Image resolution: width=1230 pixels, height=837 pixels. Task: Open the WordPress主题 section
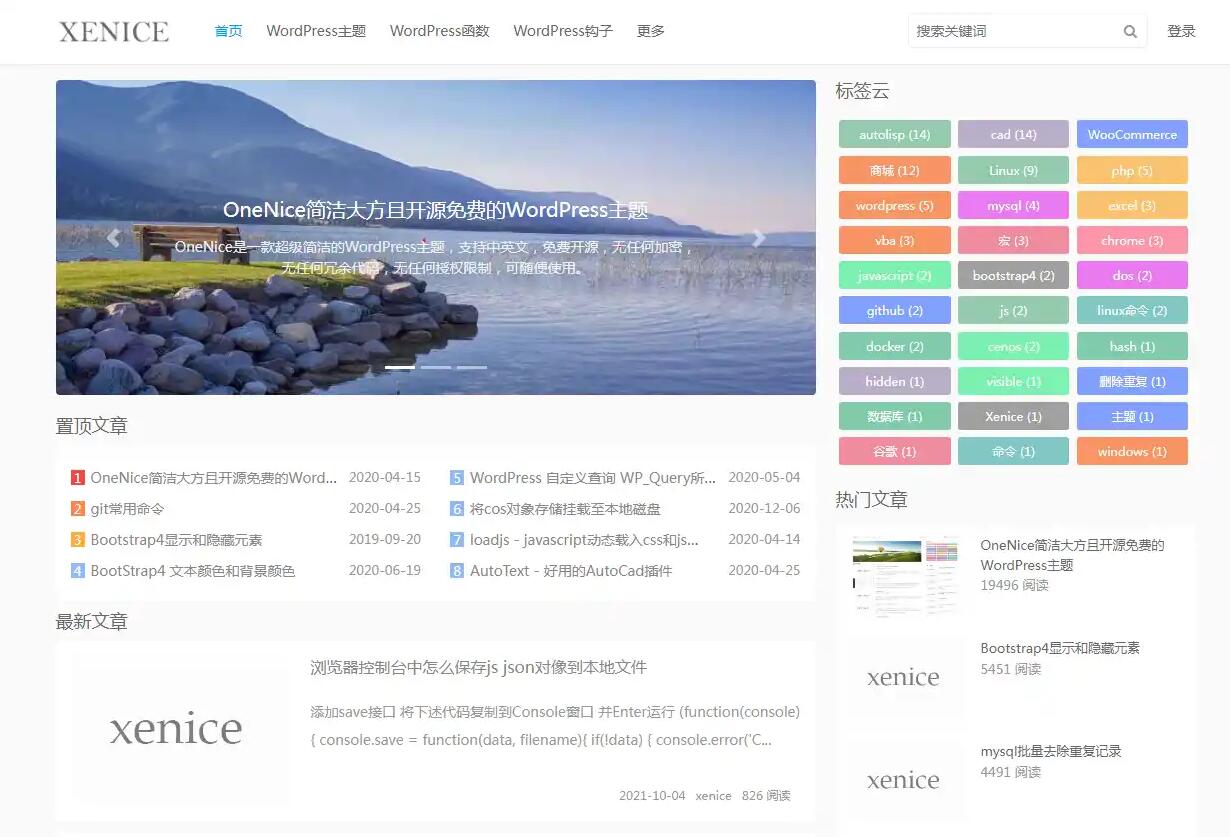(316, 31)
